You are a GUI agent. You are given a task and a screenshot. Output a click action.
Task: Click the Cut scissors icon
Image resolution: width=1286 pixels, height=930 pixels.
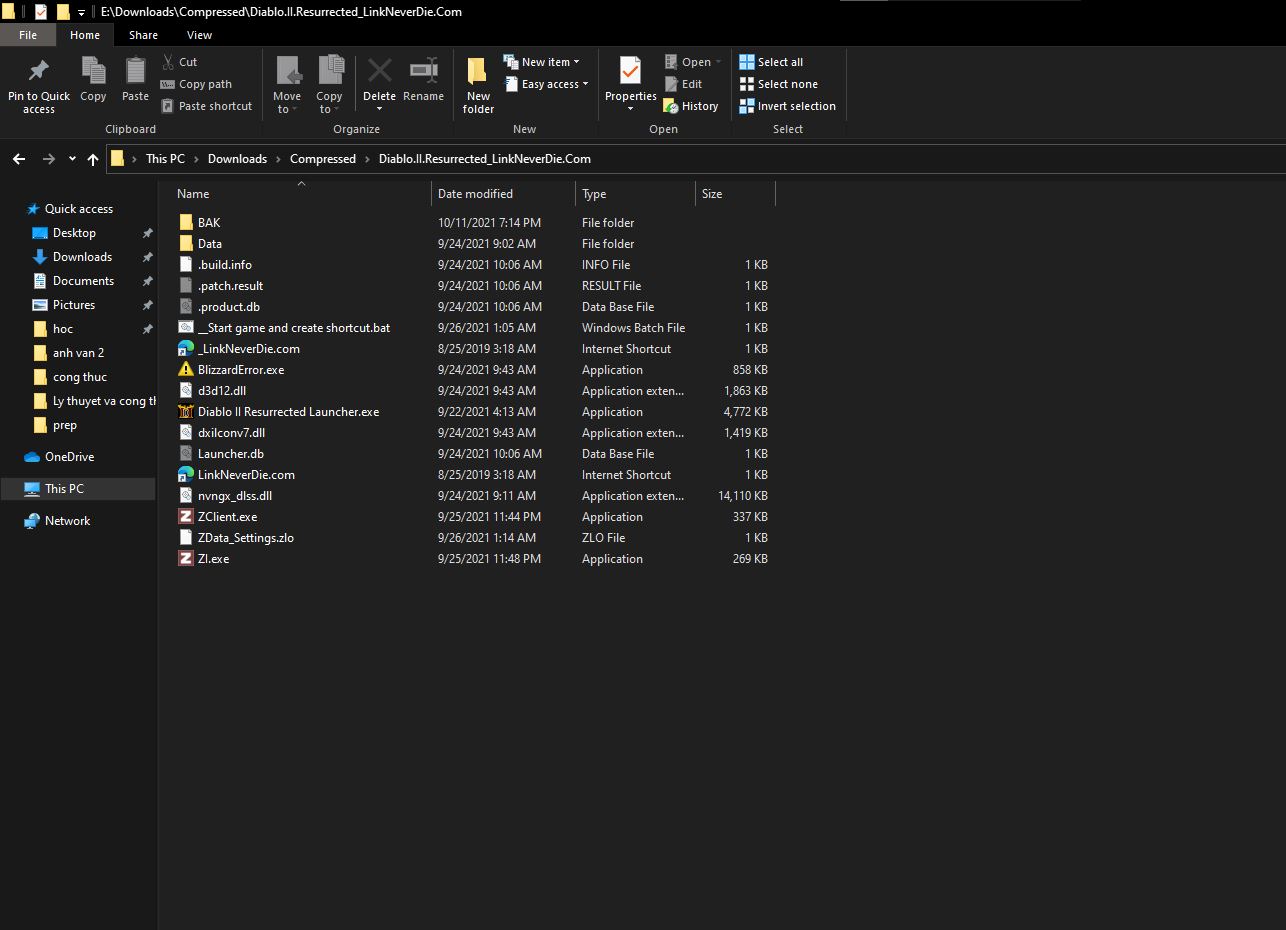[168, 62]
